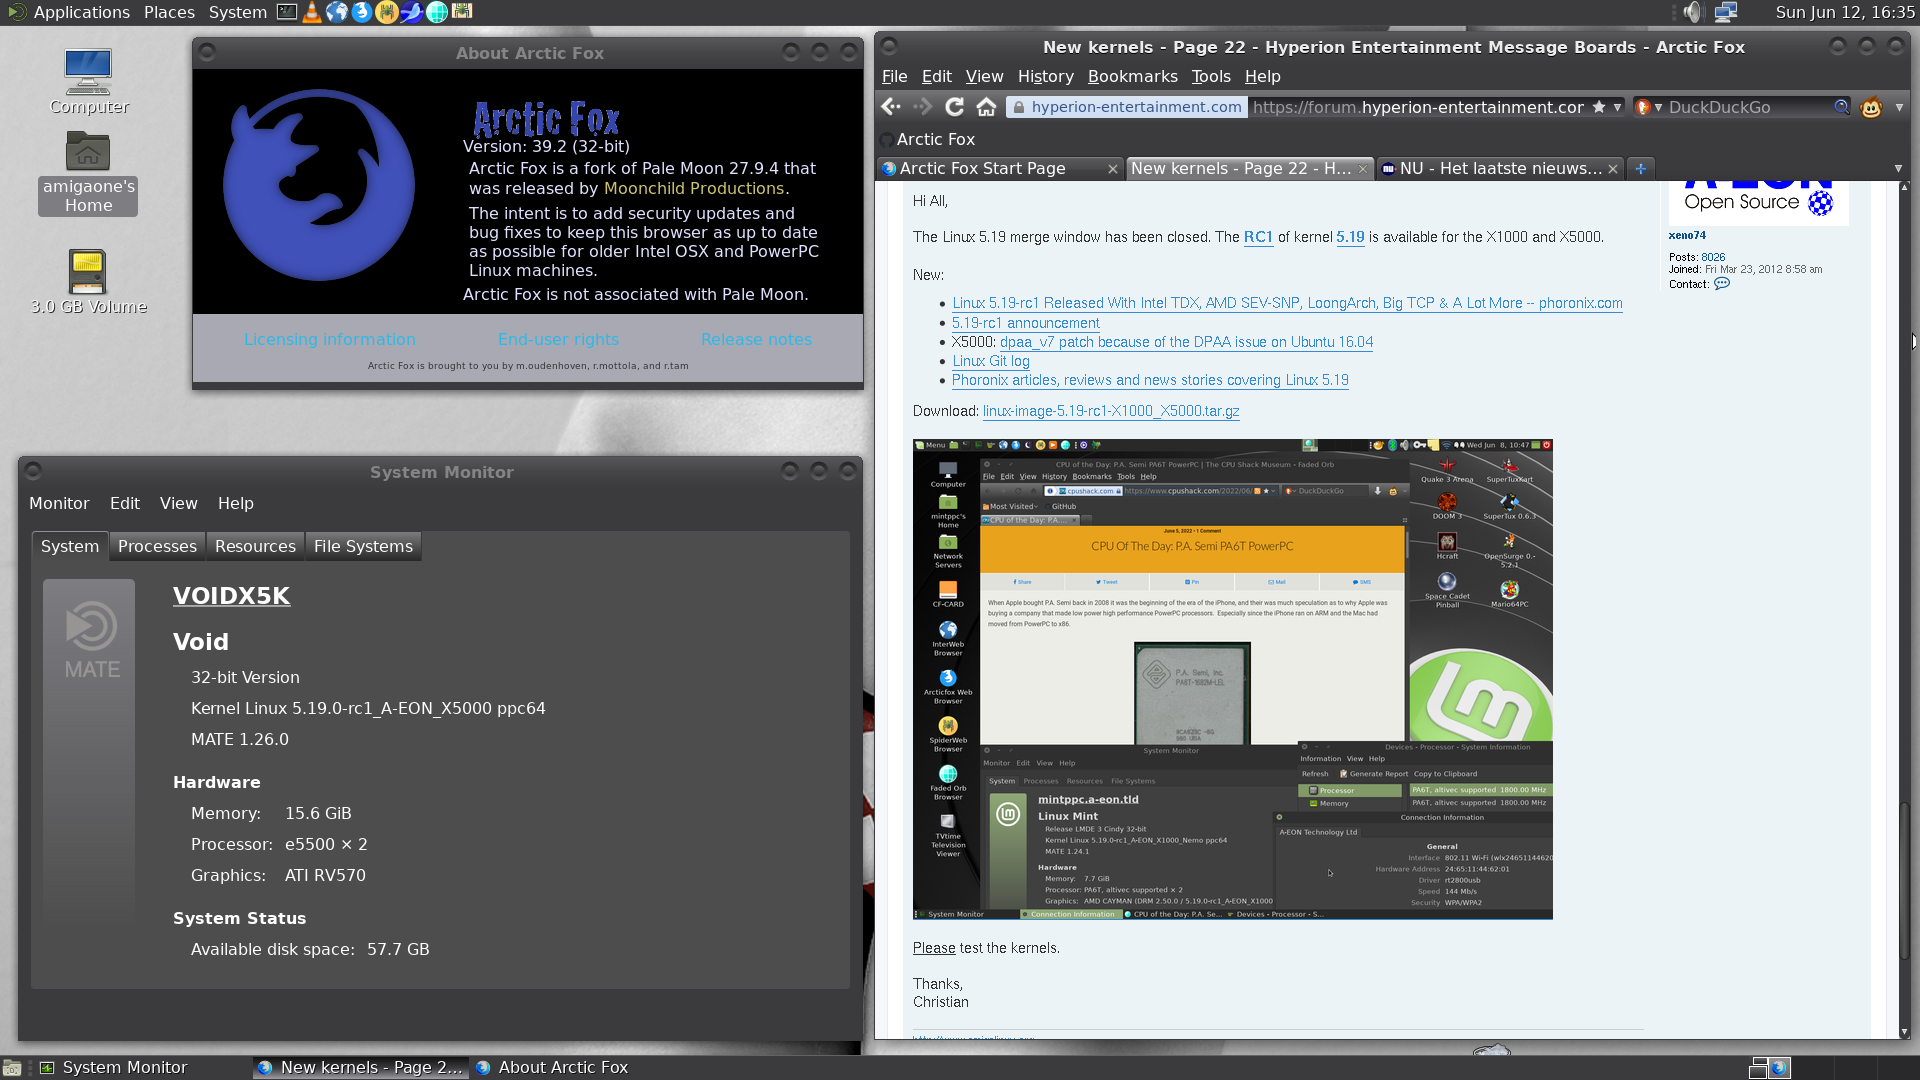Screen dimensions: 1920x1080
Task: Launch InterWeb browser globe icon in top panel
Action: (x=337, y=12)
